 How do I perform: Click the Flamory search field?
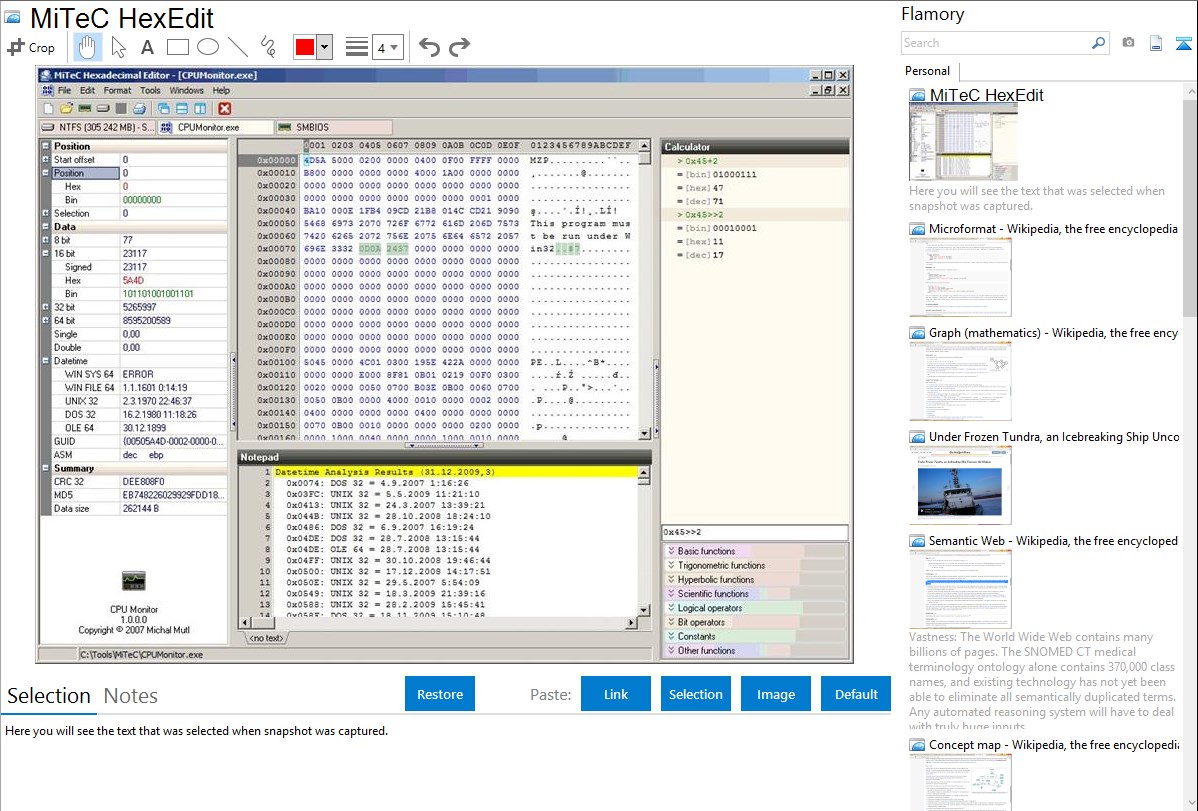pyautogui.click(x=995, y=43)
